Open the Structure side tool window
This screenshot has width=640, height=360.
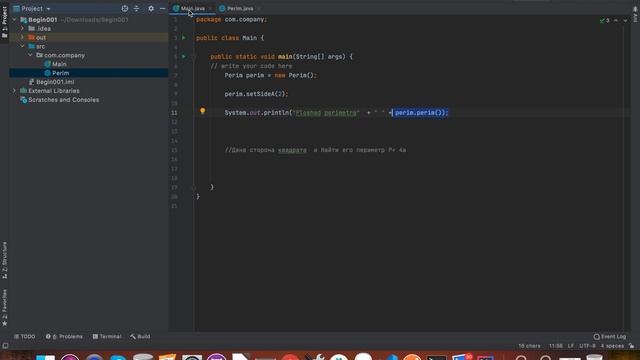pos(4,260)
